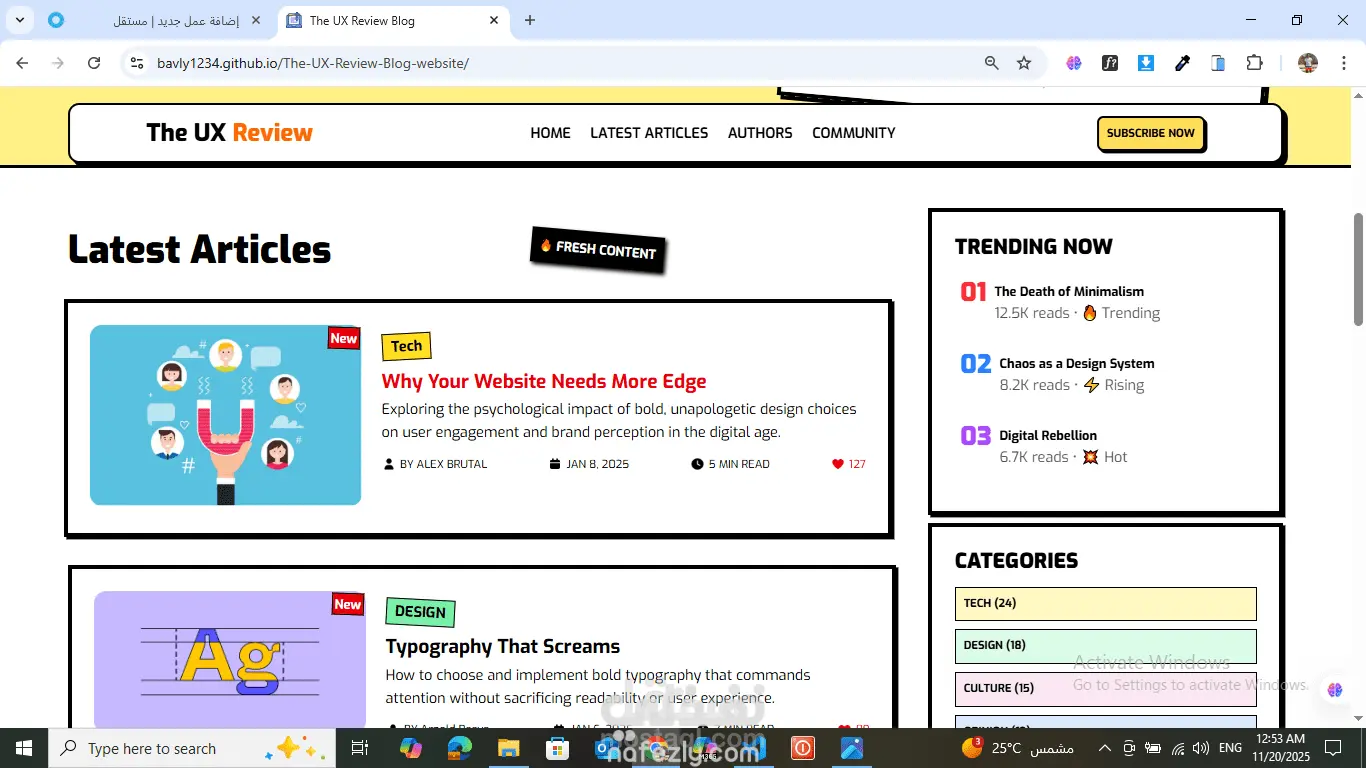Open trending 'The Death of Minimalism'

coord(1069,291)
